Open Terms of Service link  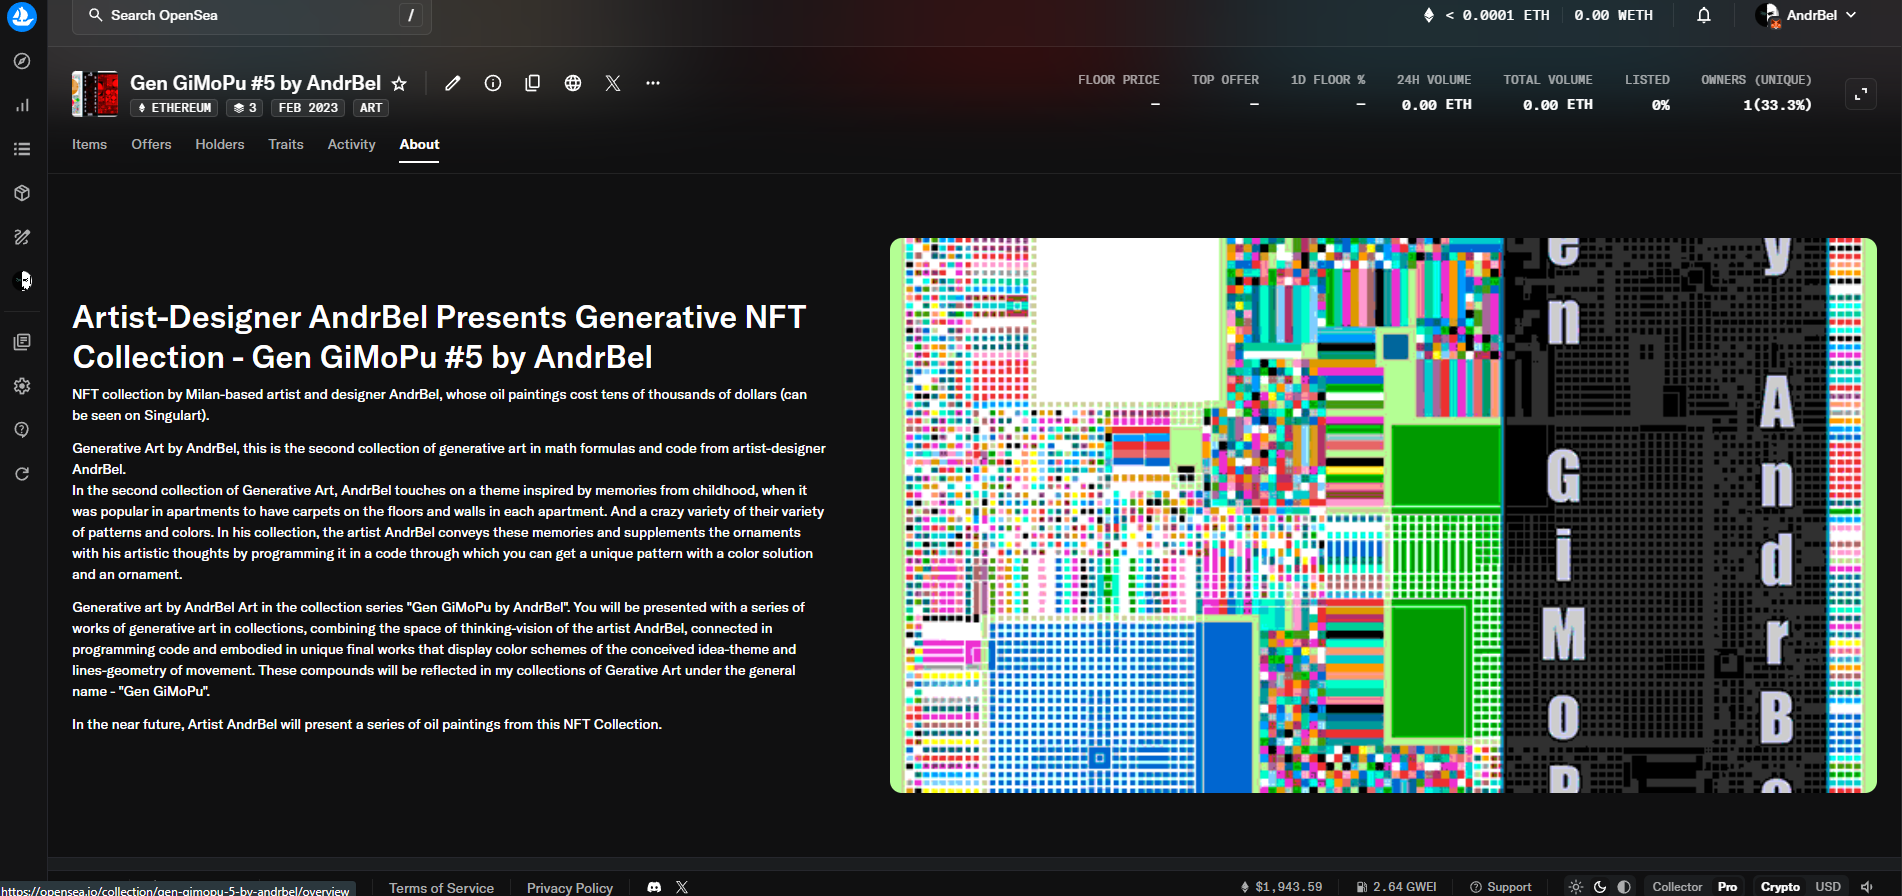441,888
